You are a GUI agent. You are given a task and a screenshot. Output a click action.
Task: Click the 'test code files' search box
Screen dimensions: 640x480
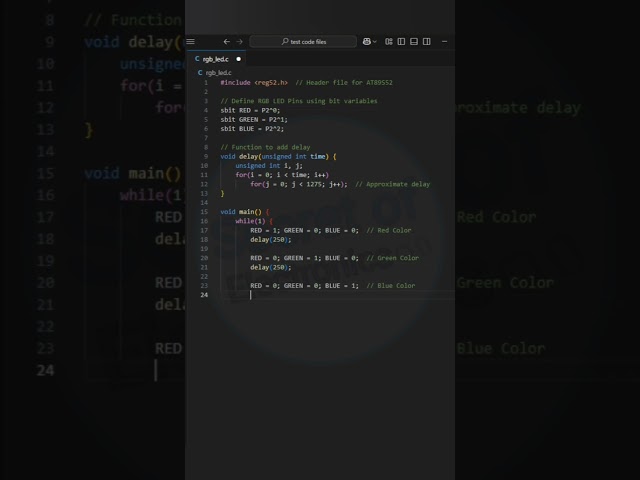(303, 42)
